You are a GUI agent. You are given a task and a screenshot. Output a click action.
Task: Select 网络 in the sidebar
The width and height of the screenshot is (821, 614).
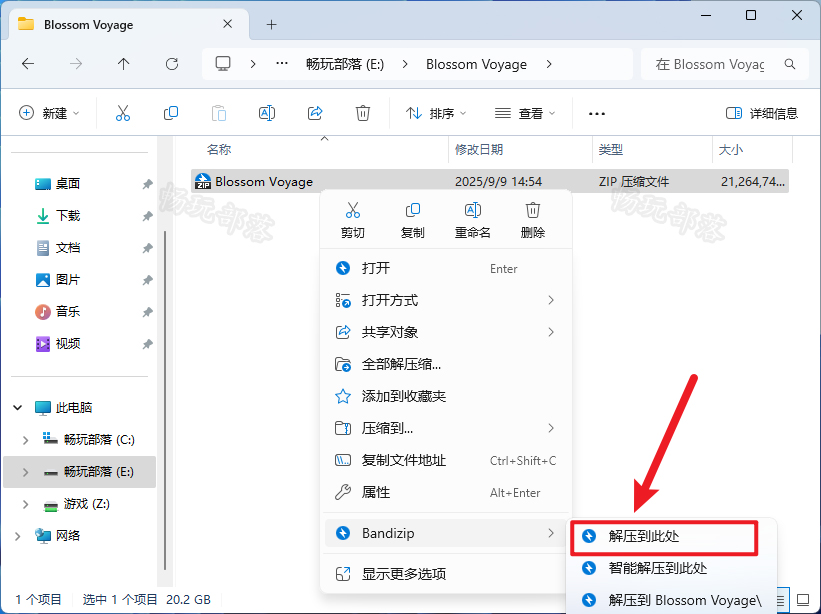click(68, 535)
